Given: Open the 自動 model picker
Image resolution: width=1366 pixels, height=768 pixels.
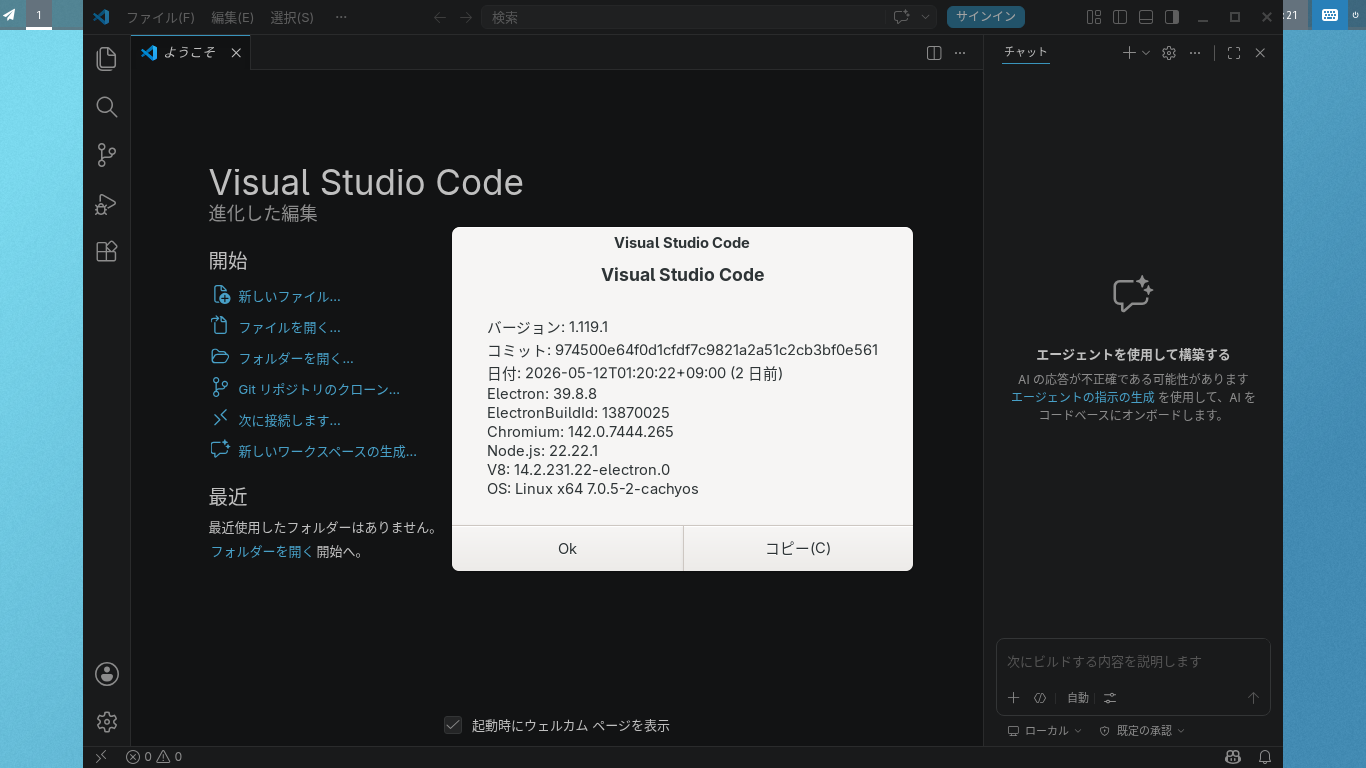Looking at the screenshot, I should pyautogui.click(x=1077, y=698).
